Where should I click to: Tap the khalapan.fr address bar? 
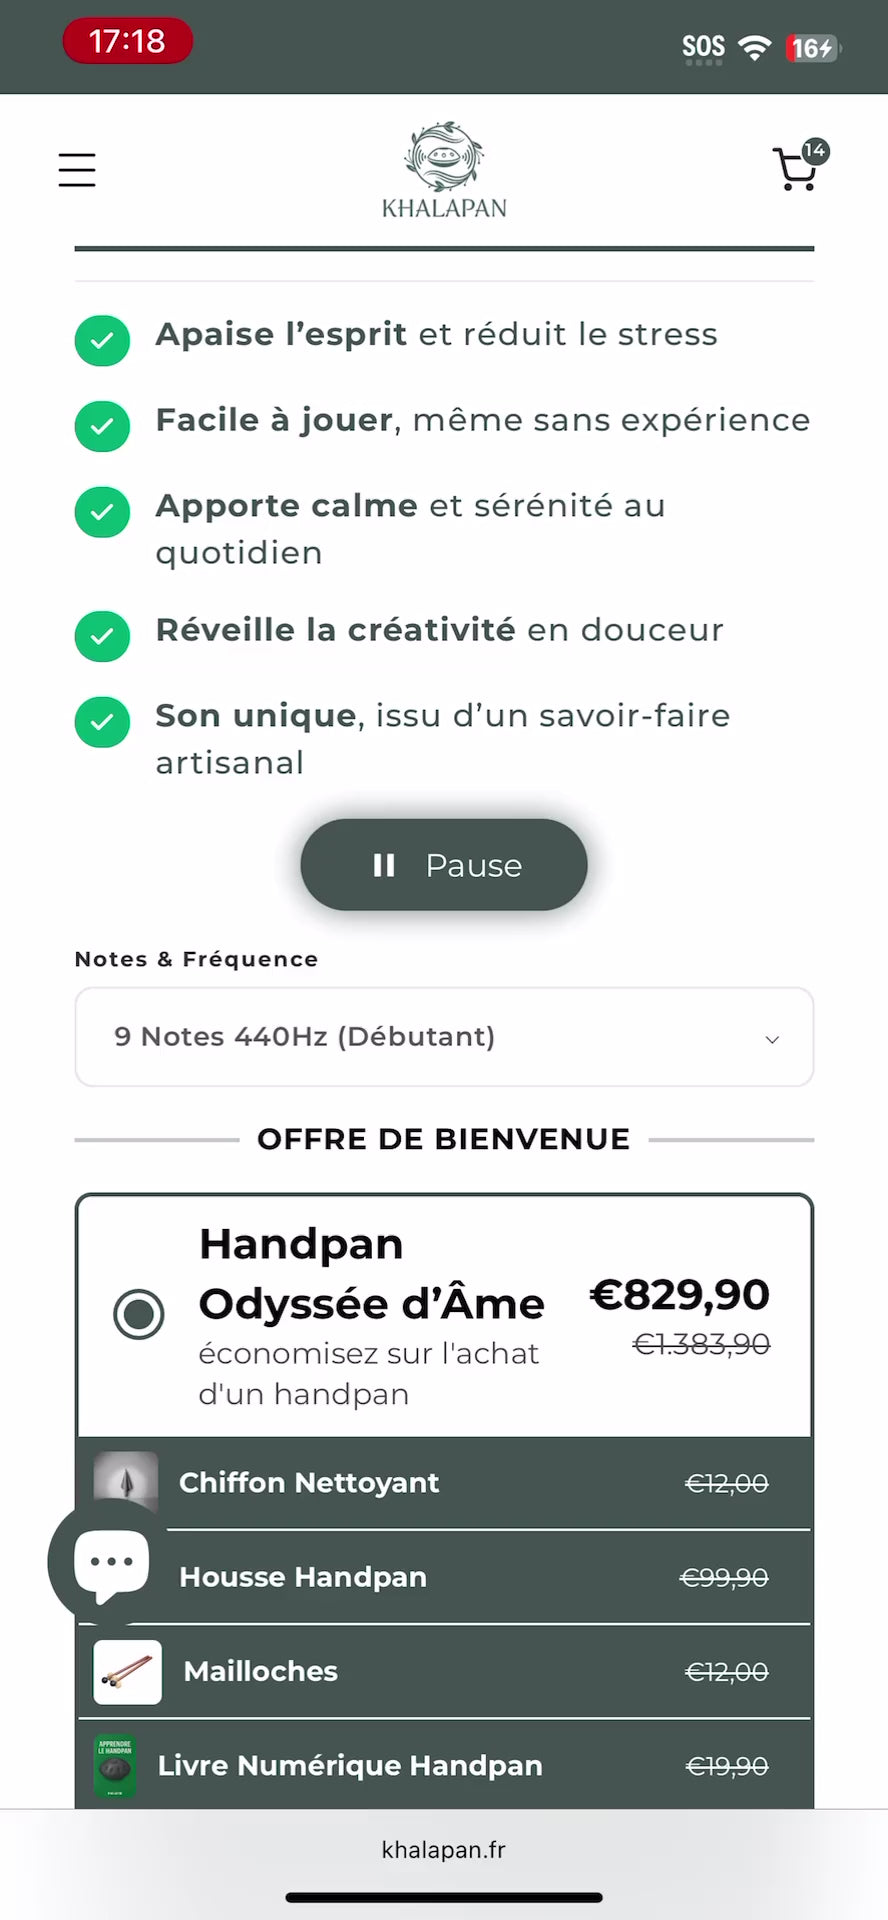(x=444, y=1850)
